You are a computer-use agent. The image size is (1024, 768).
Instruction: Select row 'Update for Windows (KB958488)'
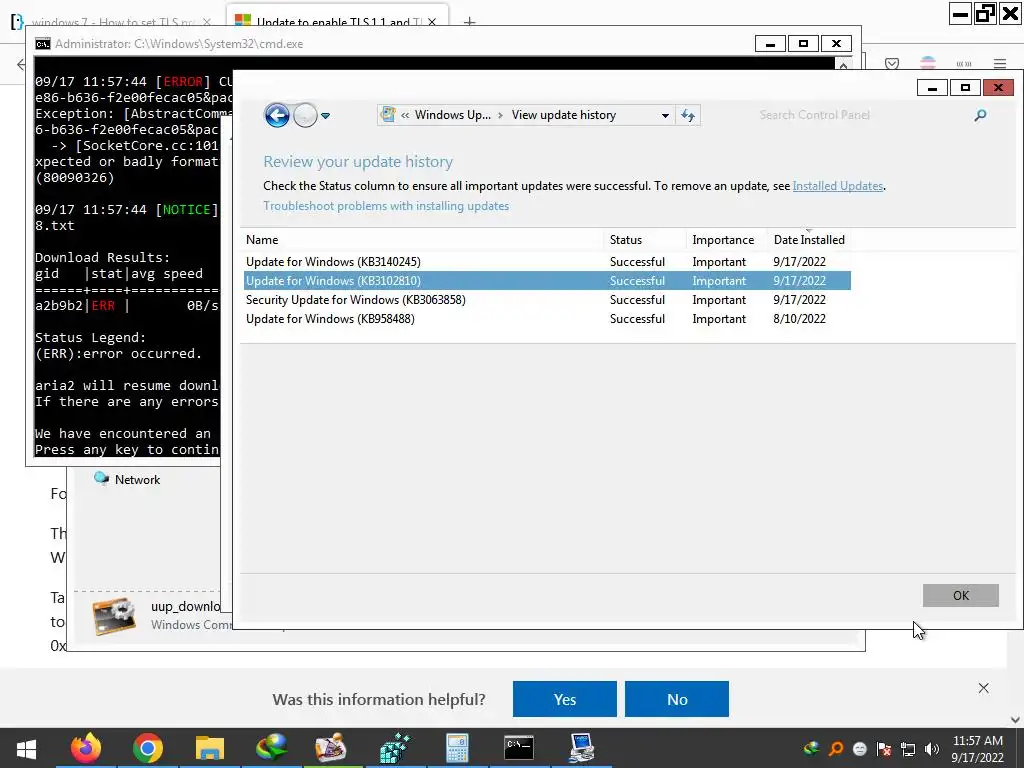[547, 319]
